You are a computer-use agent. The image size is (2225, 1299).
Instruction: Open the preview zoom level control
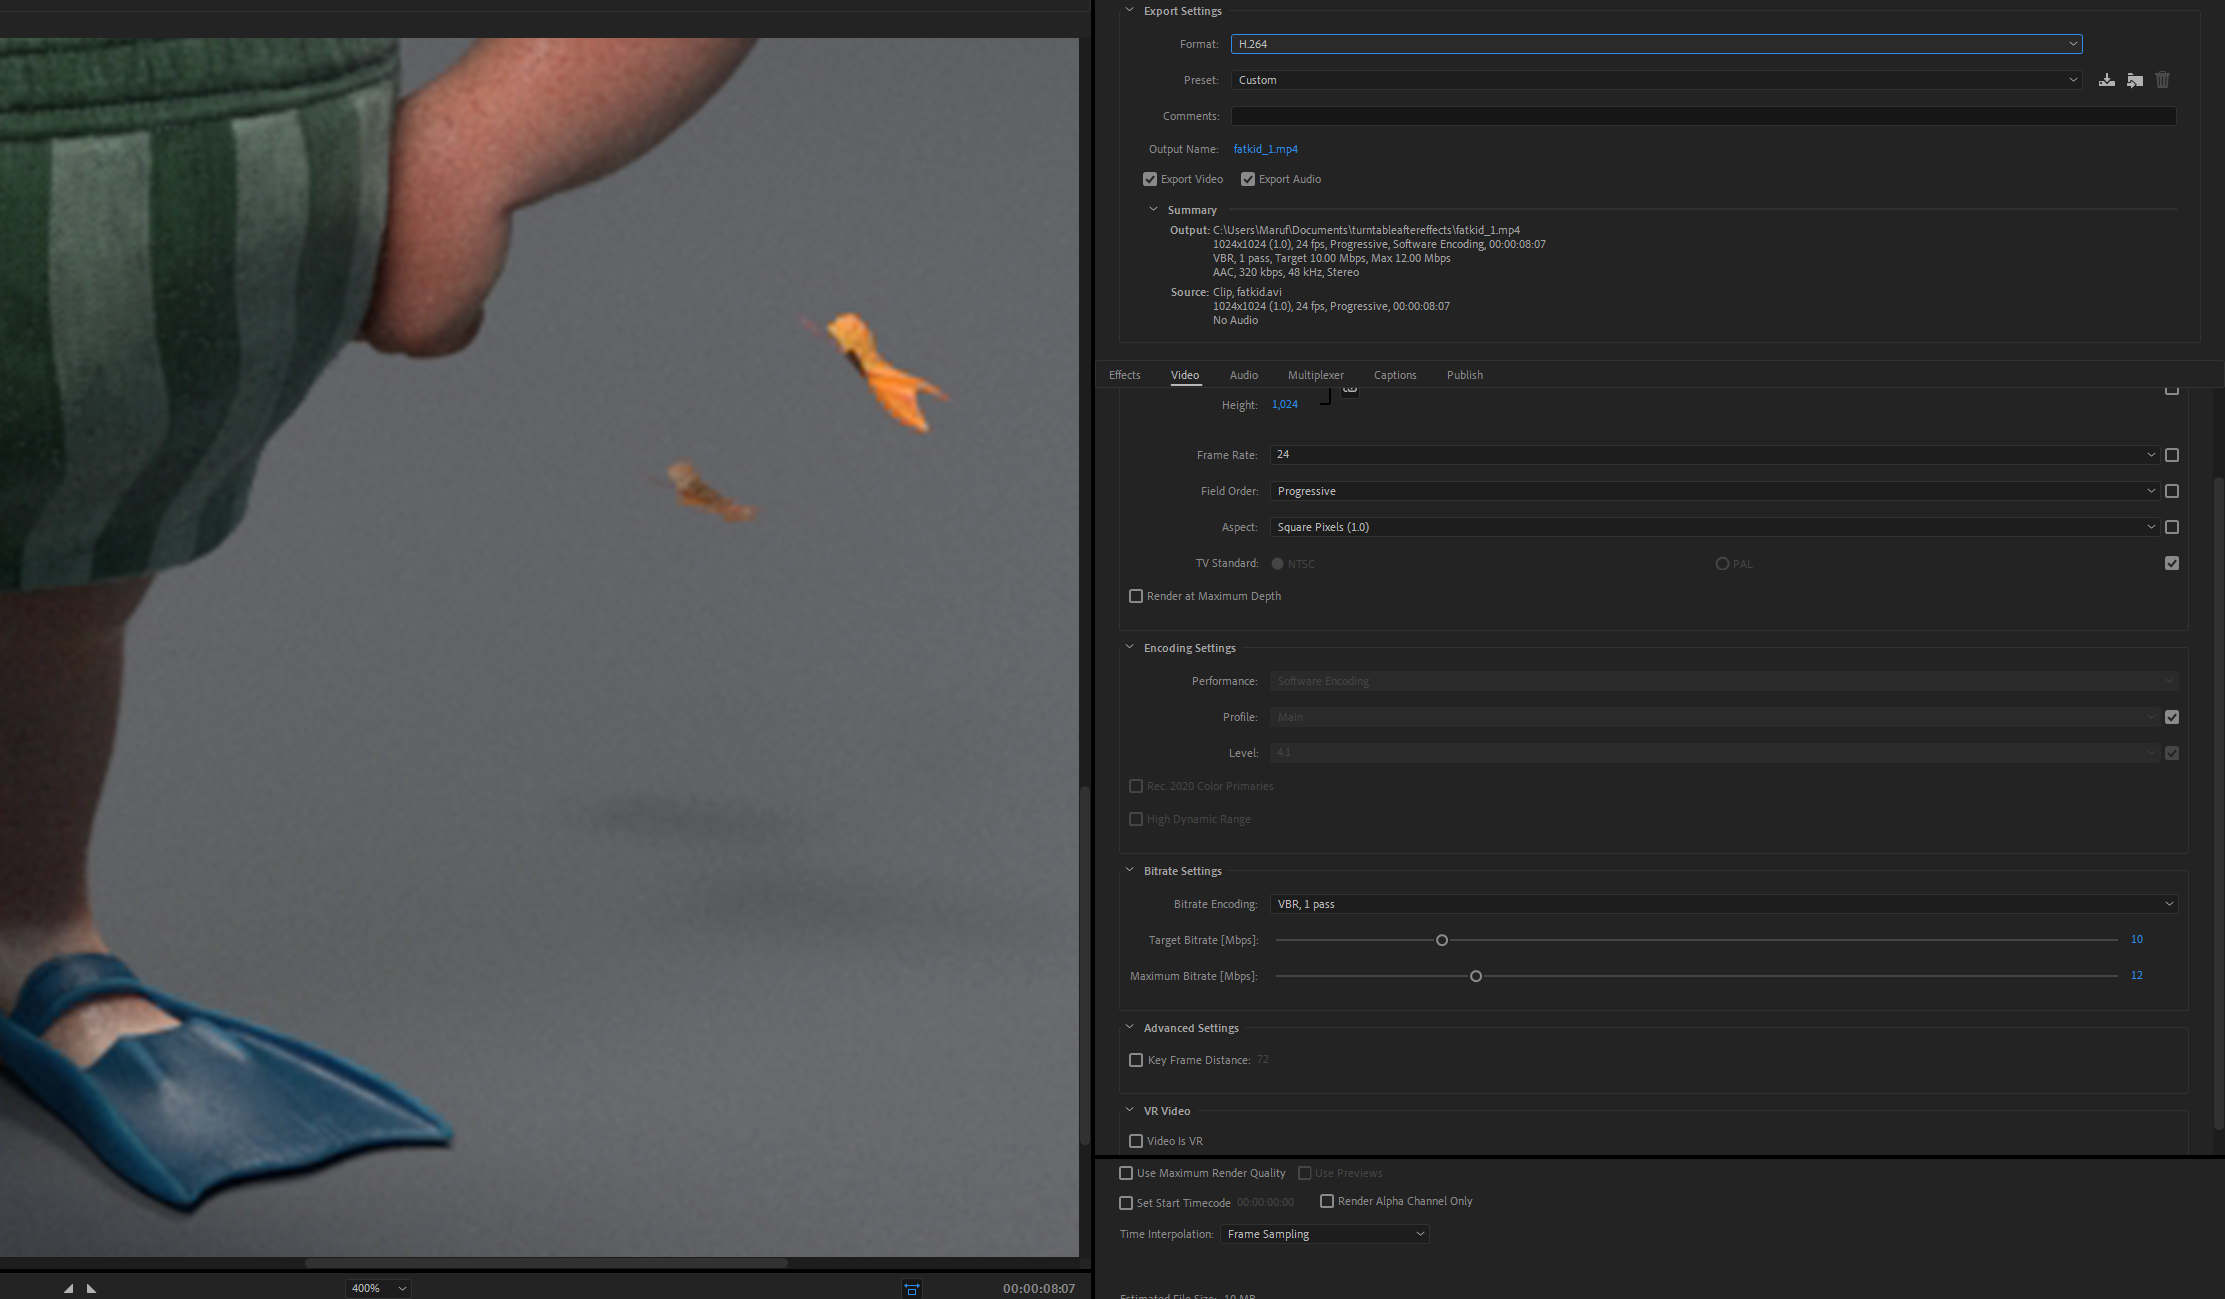click(x=377, y=1288)
